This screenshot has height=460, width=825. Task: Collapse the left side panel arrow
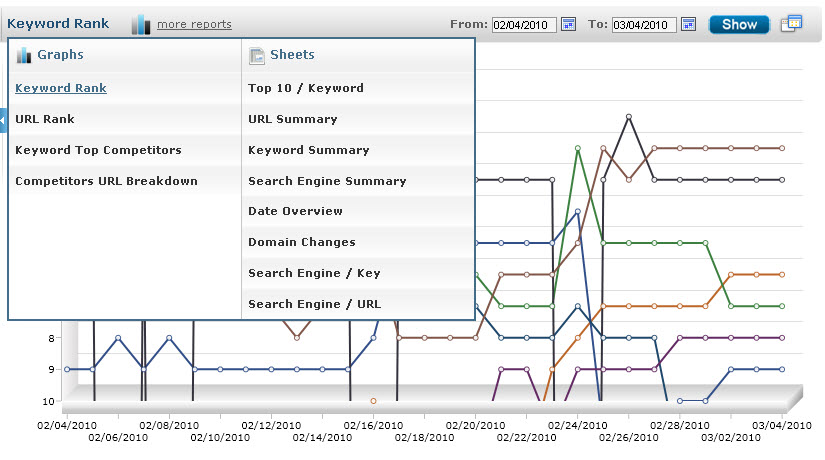tap(3, 120)
